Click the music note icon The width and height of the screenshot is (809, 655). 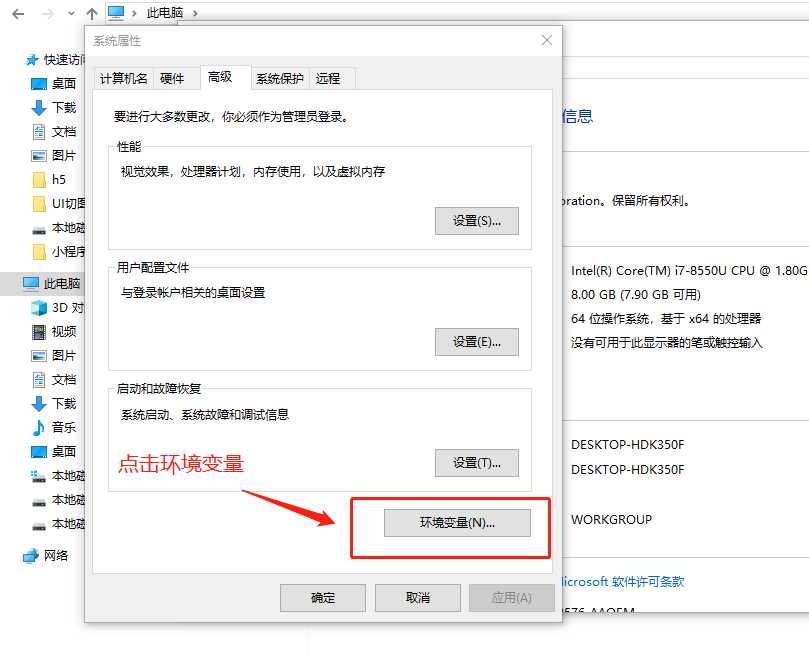click(39, 428)
